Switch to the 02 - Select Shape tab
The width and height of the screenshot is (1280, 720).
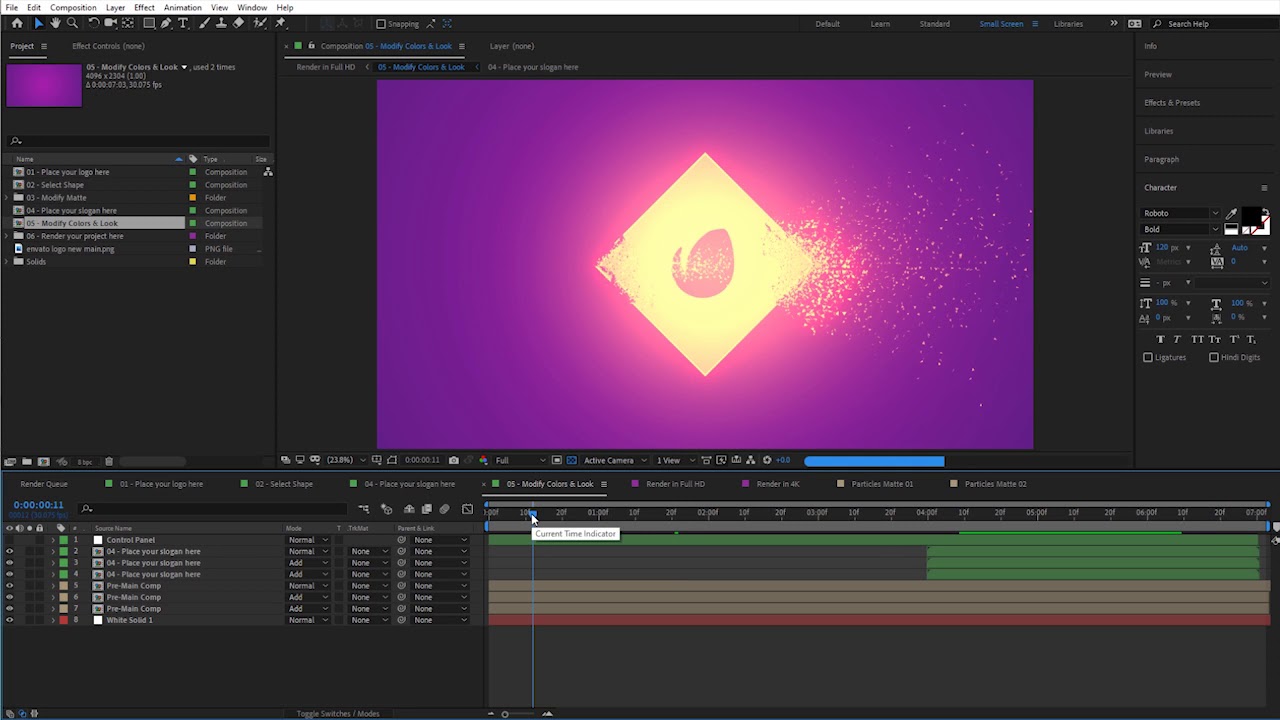284,484
